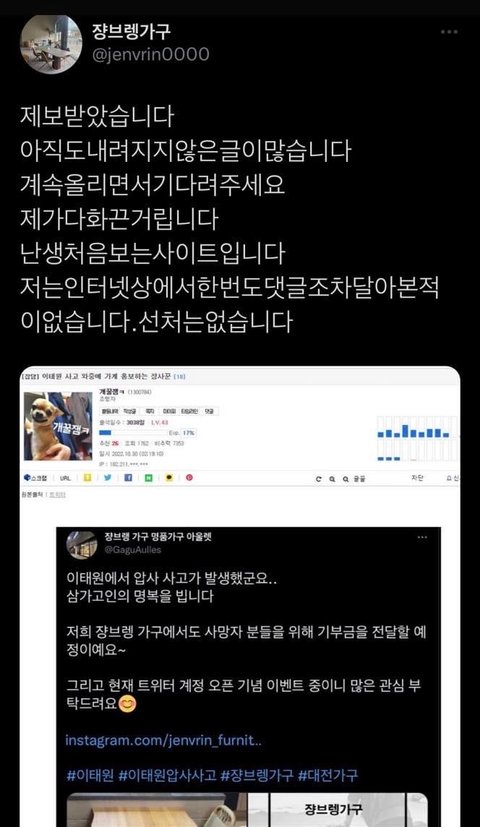Click the Facebook share icon
The image size is (480, 827).
click(128, 478)
